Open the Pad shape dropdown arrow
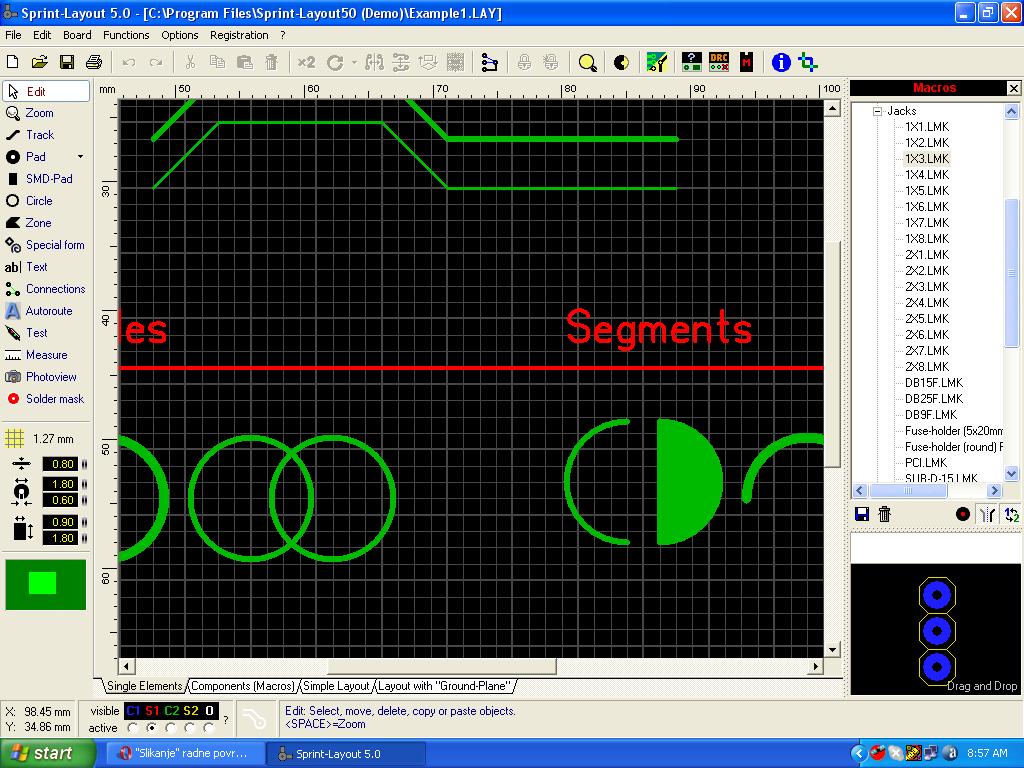The image size is (1024, 768). [x=80, y=157]
